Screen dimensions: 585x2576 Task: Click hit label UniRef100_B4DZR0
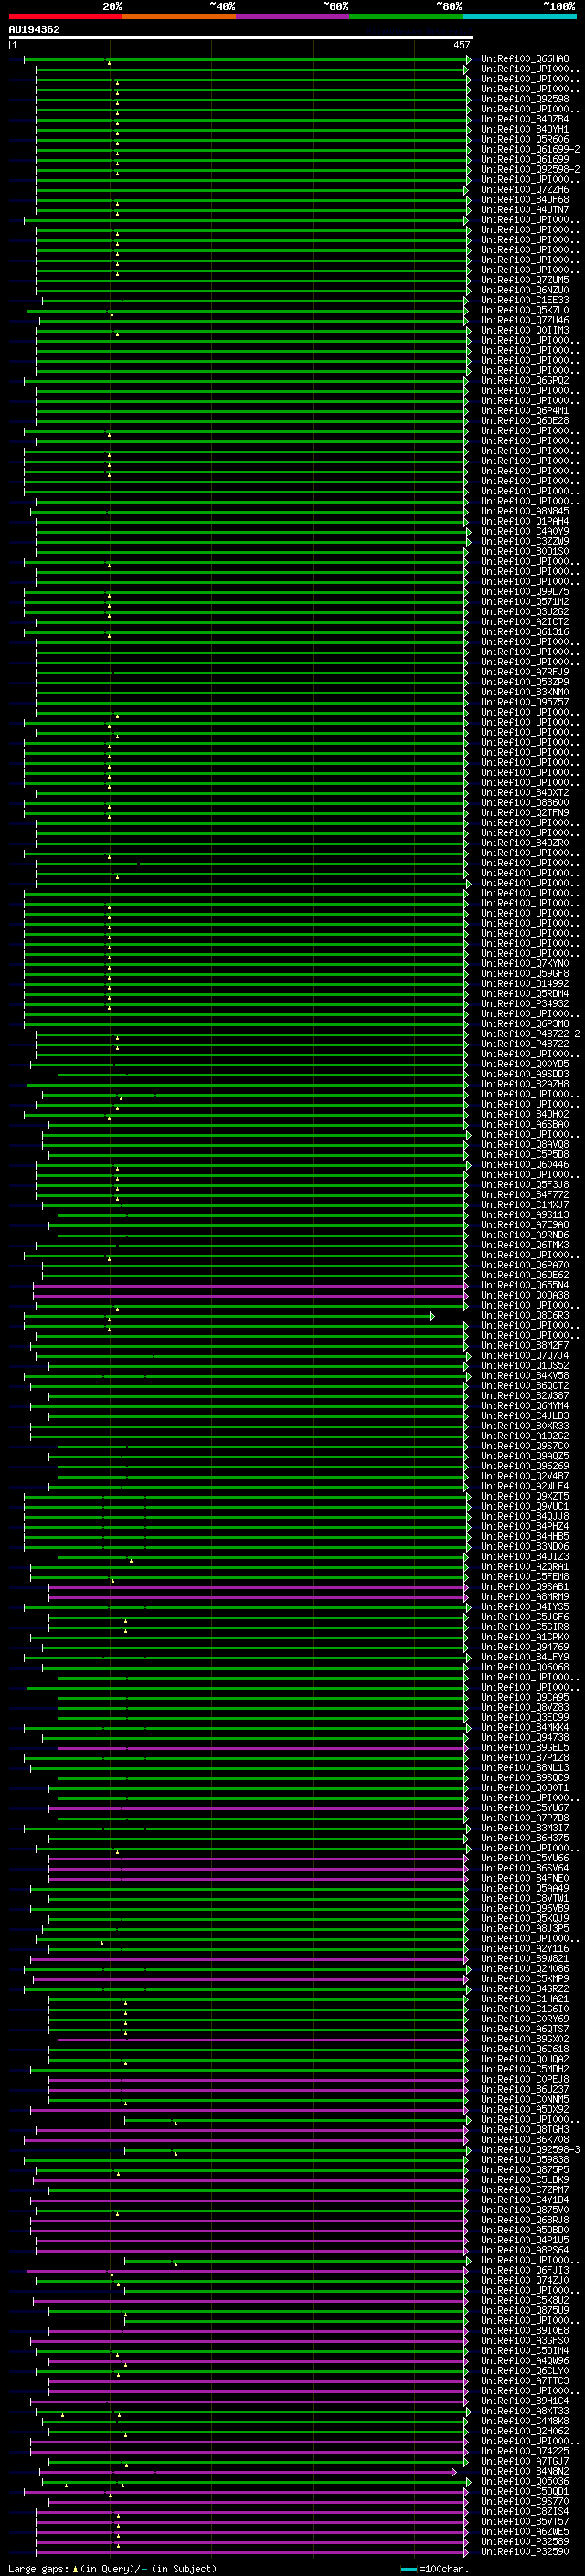pos(524,843)
